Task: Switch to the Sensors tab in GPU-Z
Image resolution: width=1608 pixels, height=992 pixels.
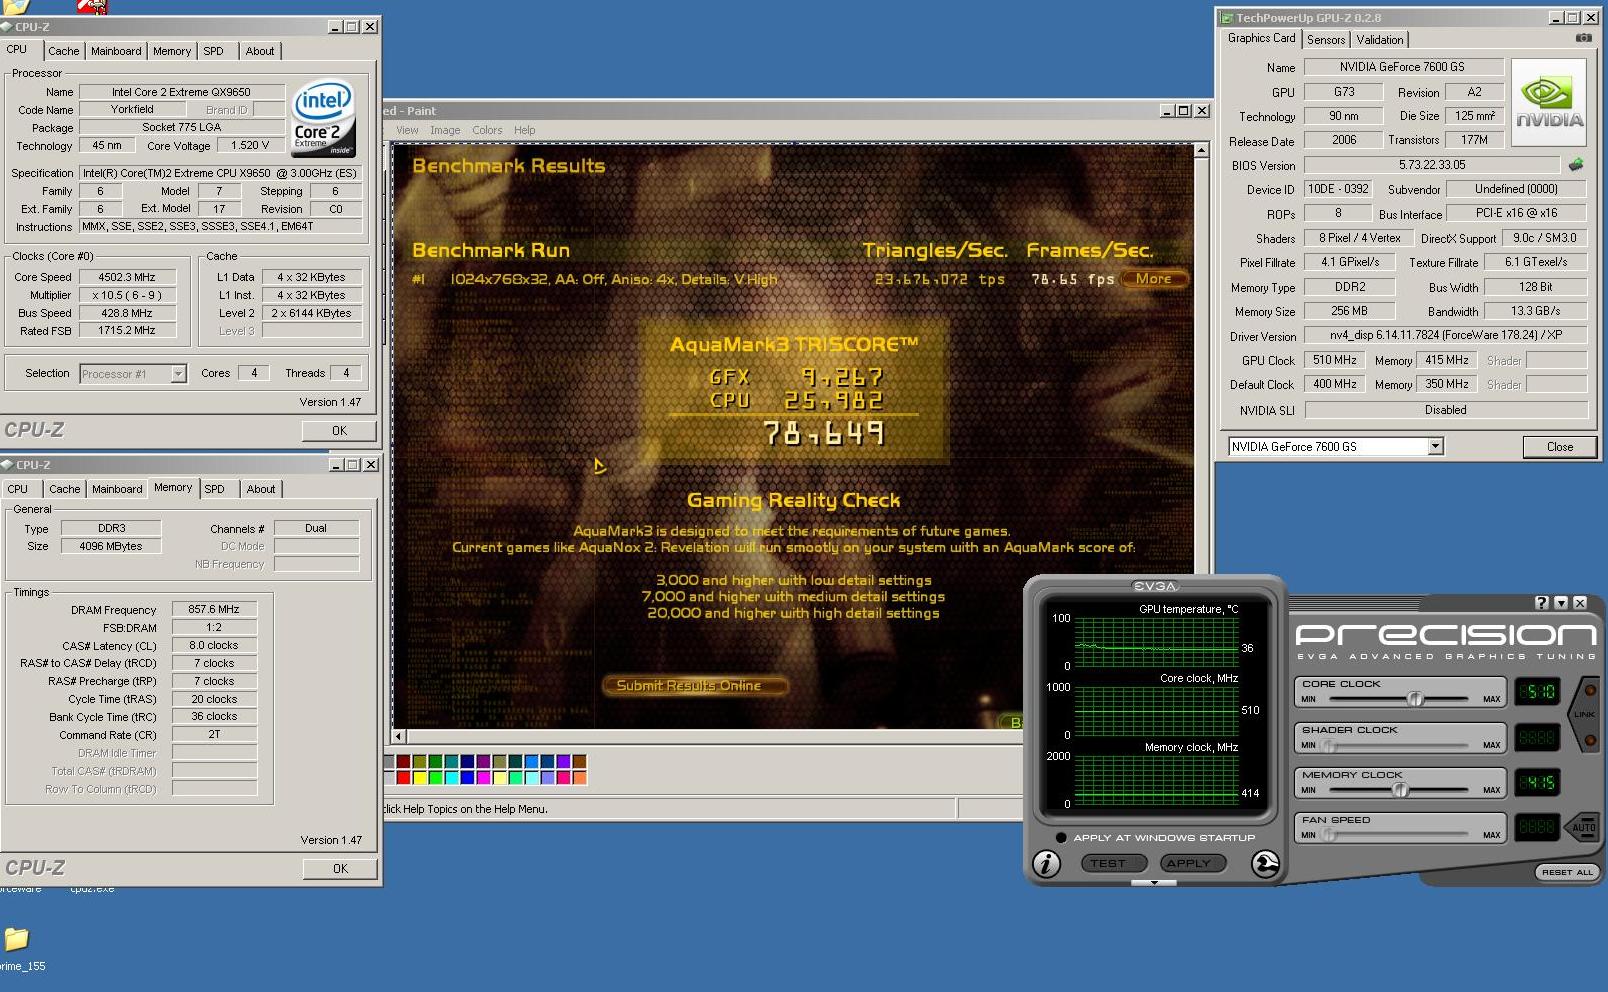Action: coord(1326,40)
